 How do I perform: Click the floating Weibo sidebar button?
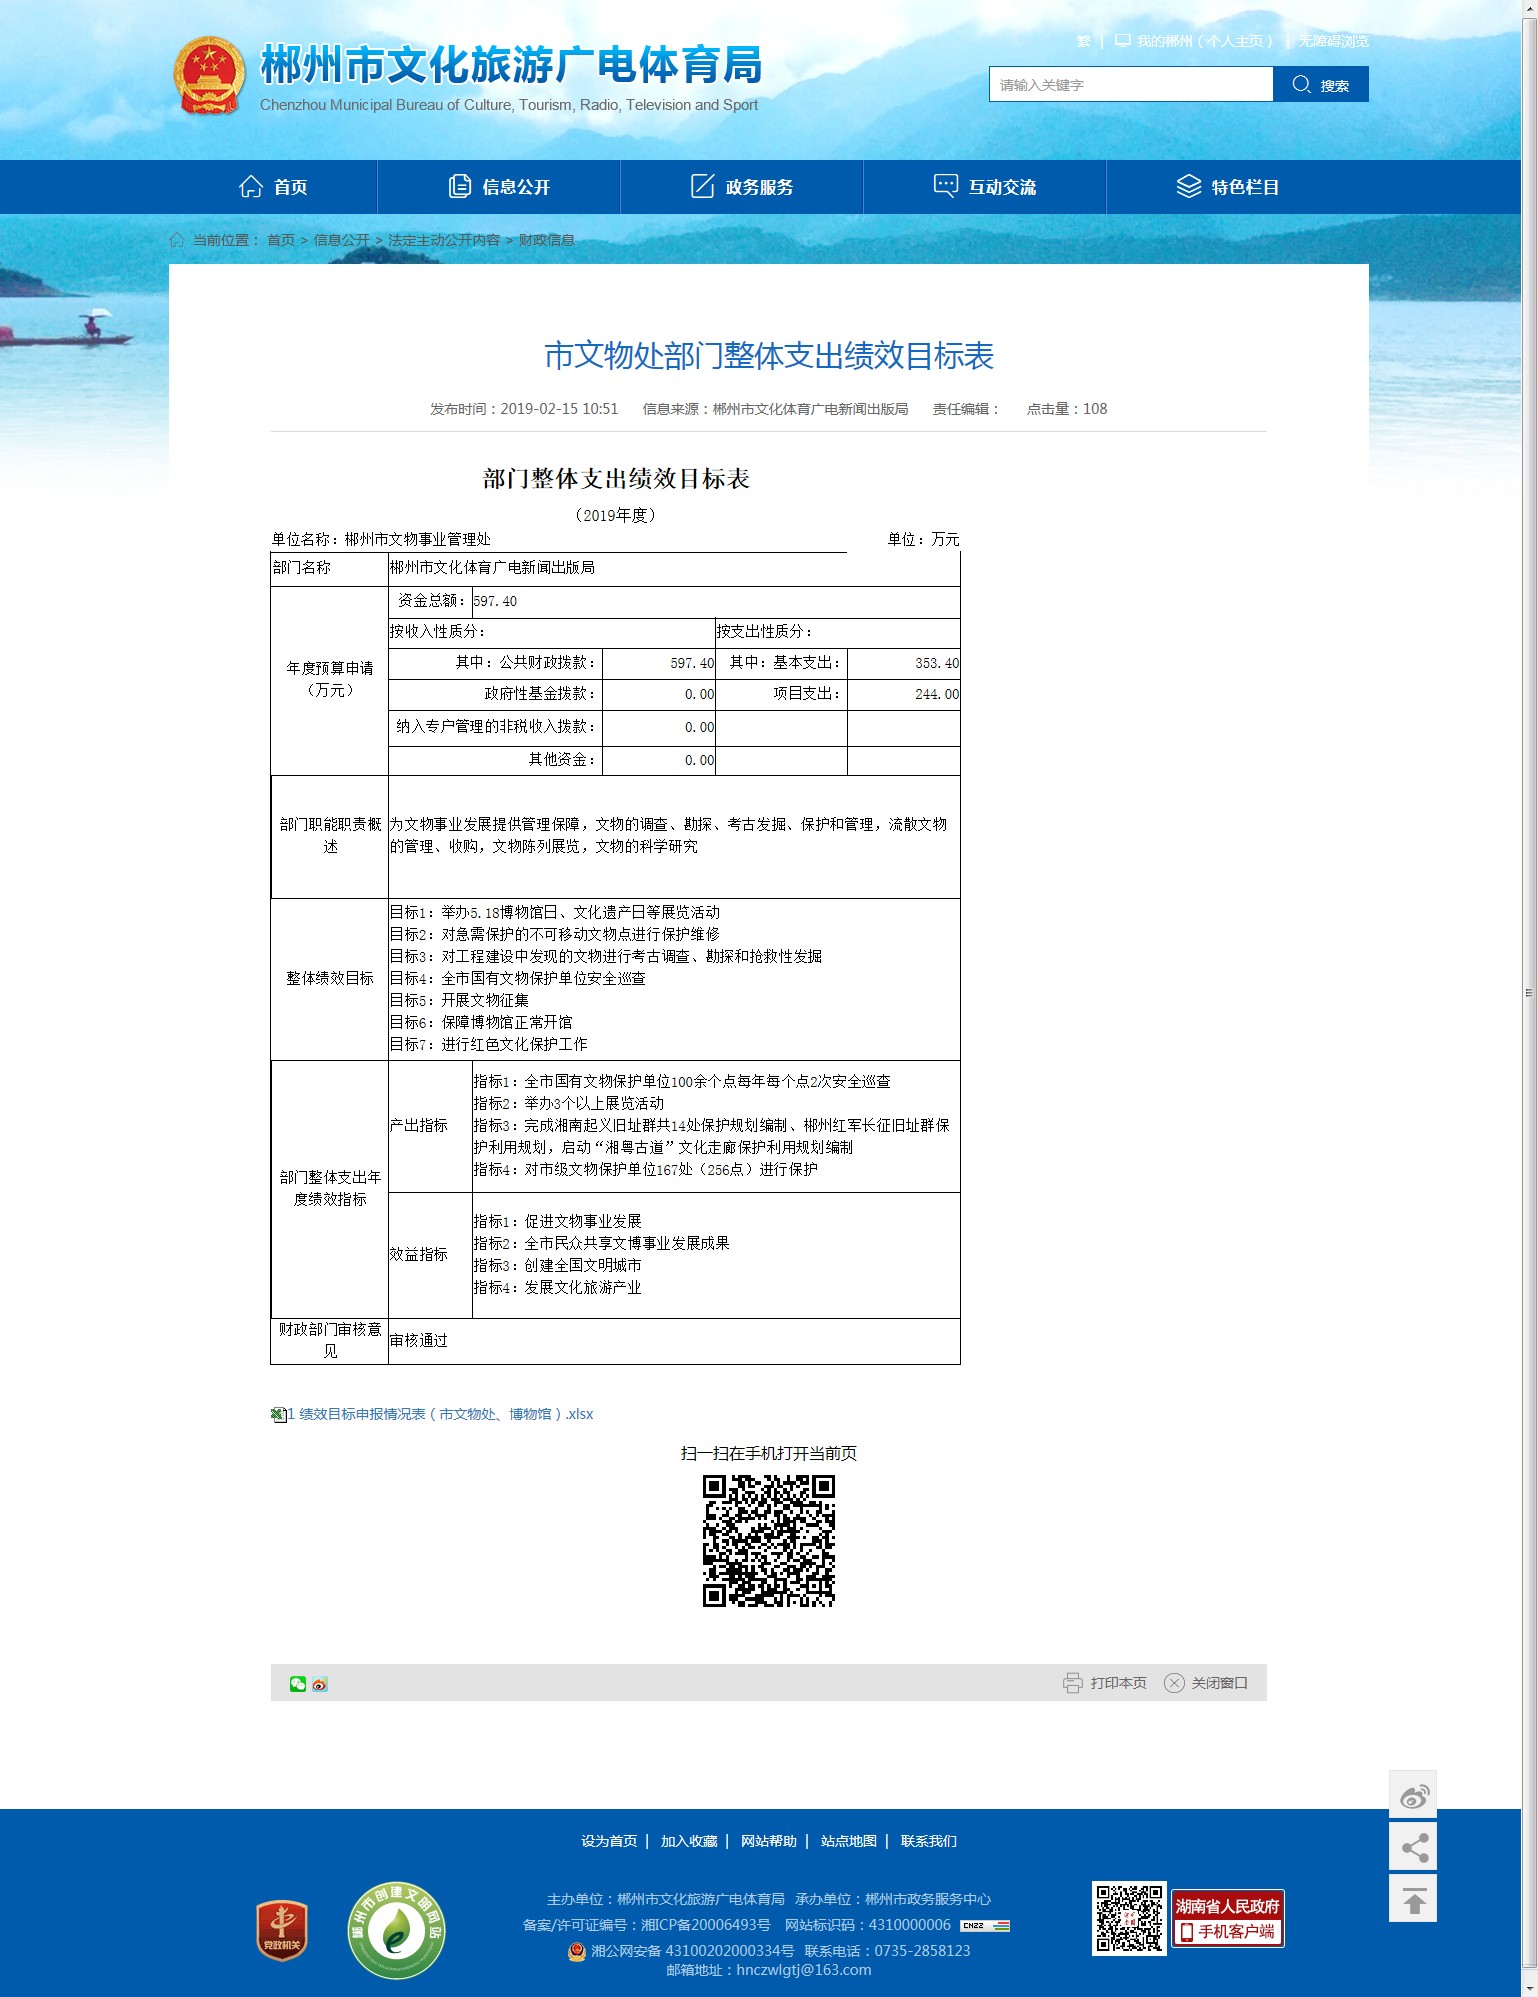[x=1413, y=1795]
